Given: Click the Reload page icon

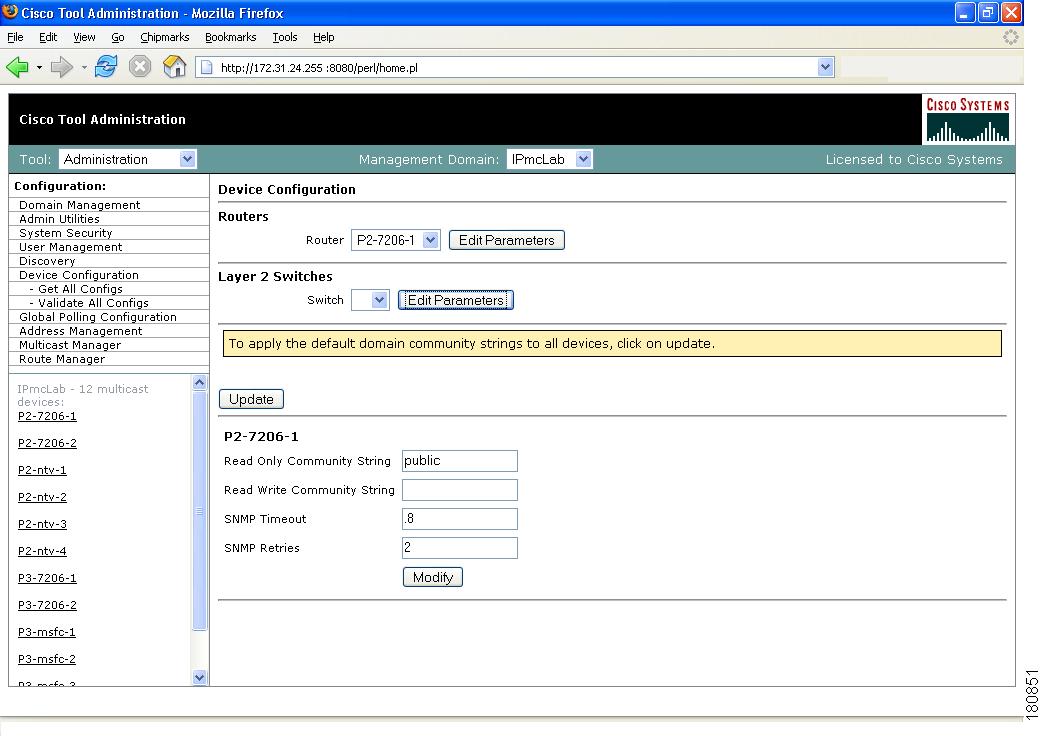Looking at the screenshot, I should pyautogui.click(x=106, y=67).
